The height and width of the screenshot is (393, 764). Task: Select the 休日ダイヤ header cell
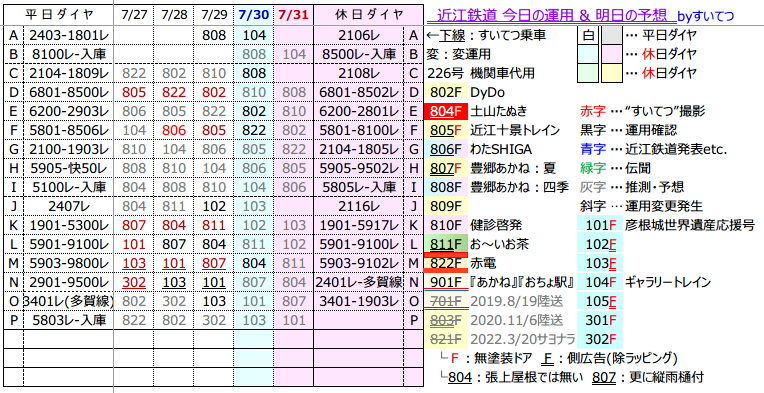[x=369, y=15]
